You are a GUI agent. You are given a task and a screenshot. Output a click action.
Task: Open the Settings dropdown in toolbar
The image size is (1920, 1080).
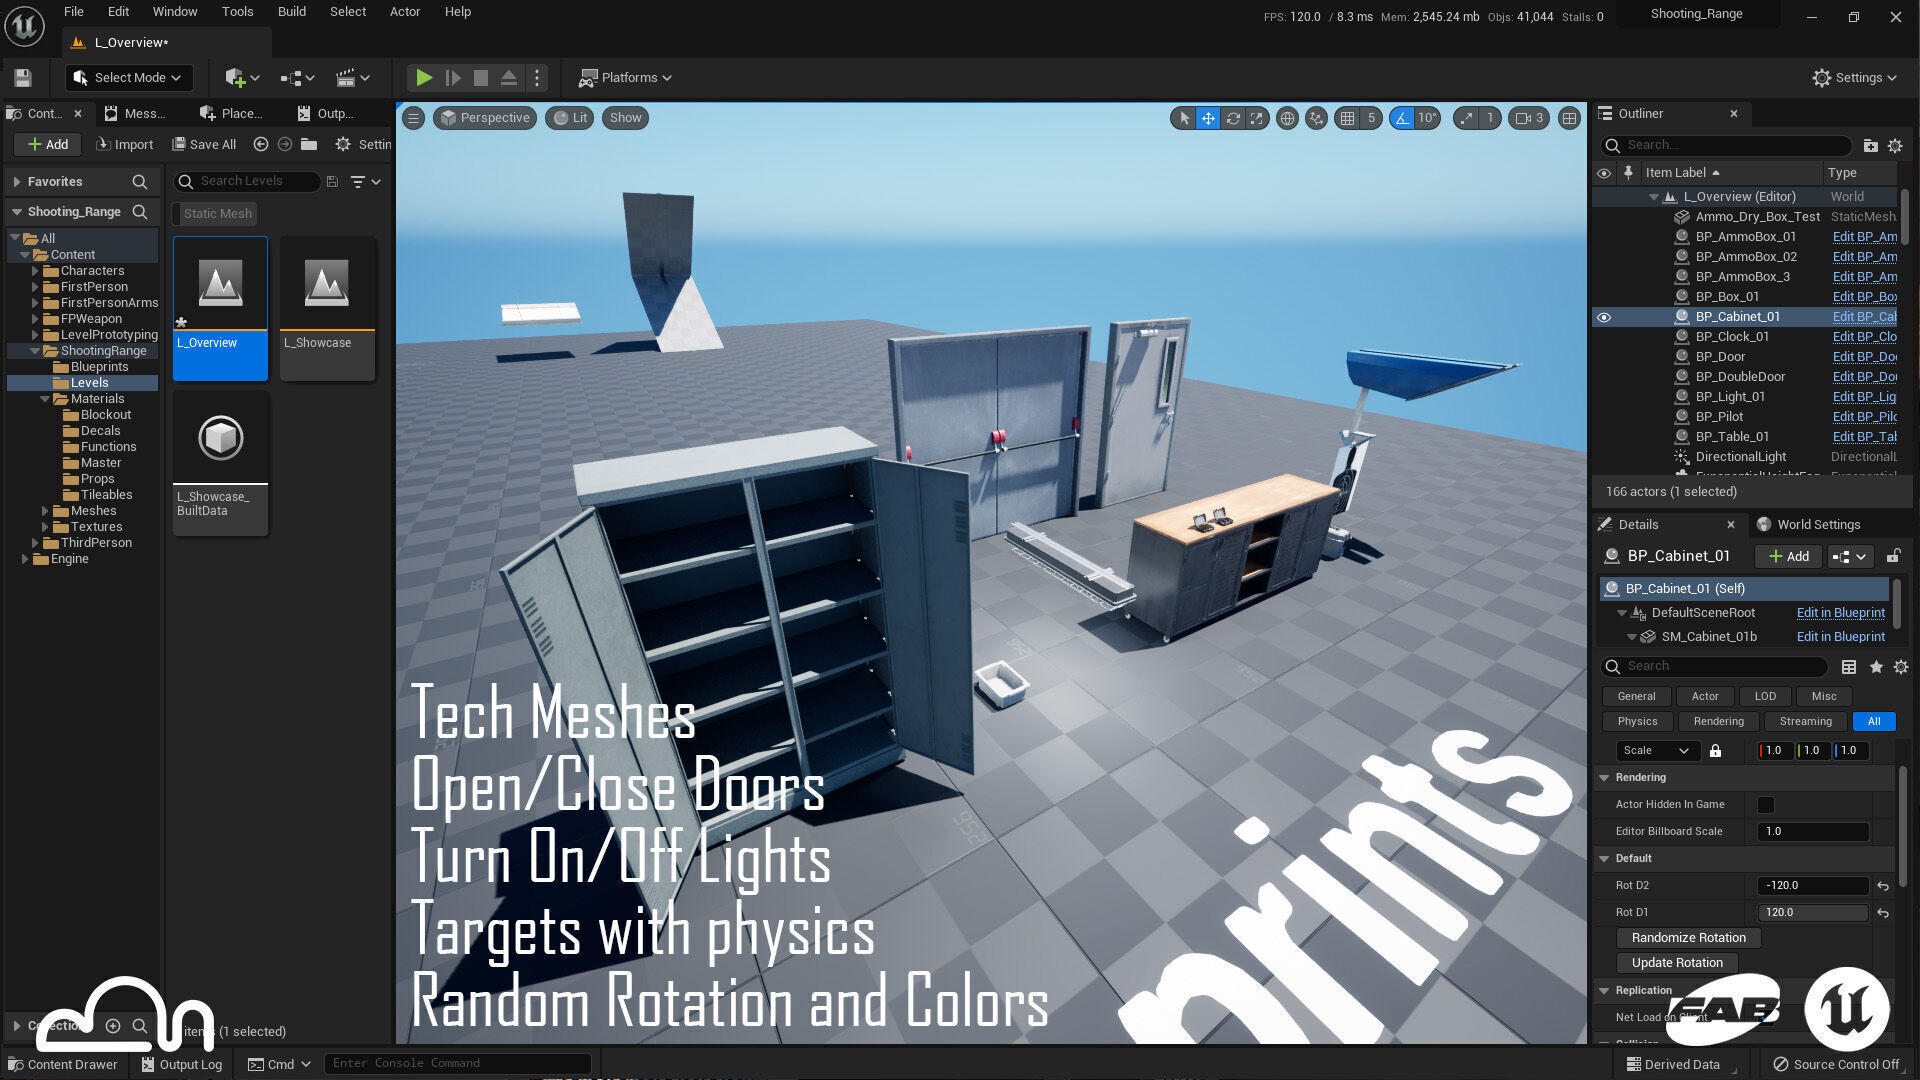1855,78
